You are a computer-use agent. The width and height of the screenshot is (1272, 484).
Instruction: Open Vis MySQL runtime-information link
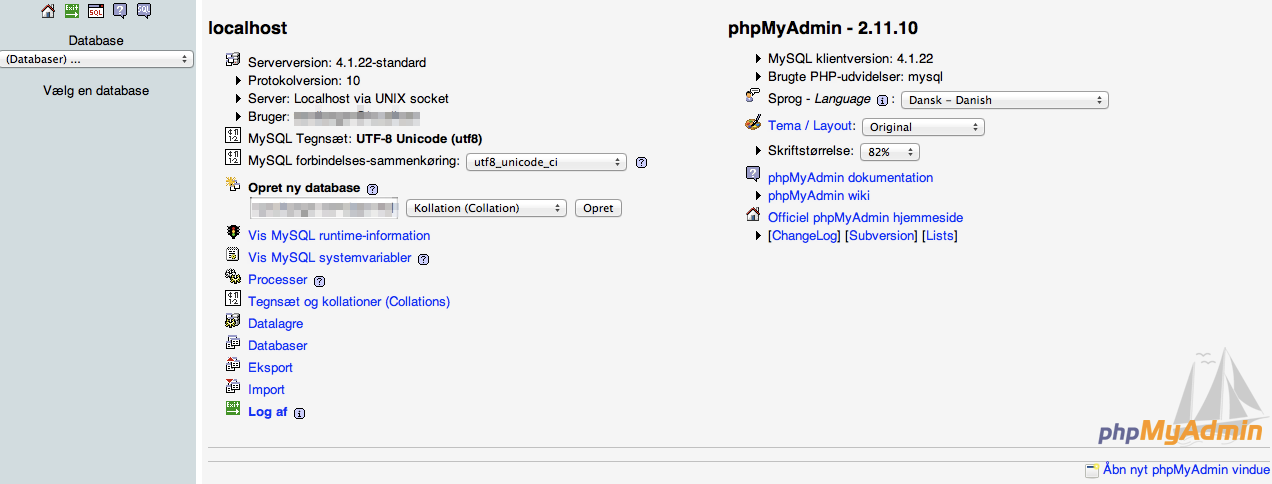(x=339, y=236)
